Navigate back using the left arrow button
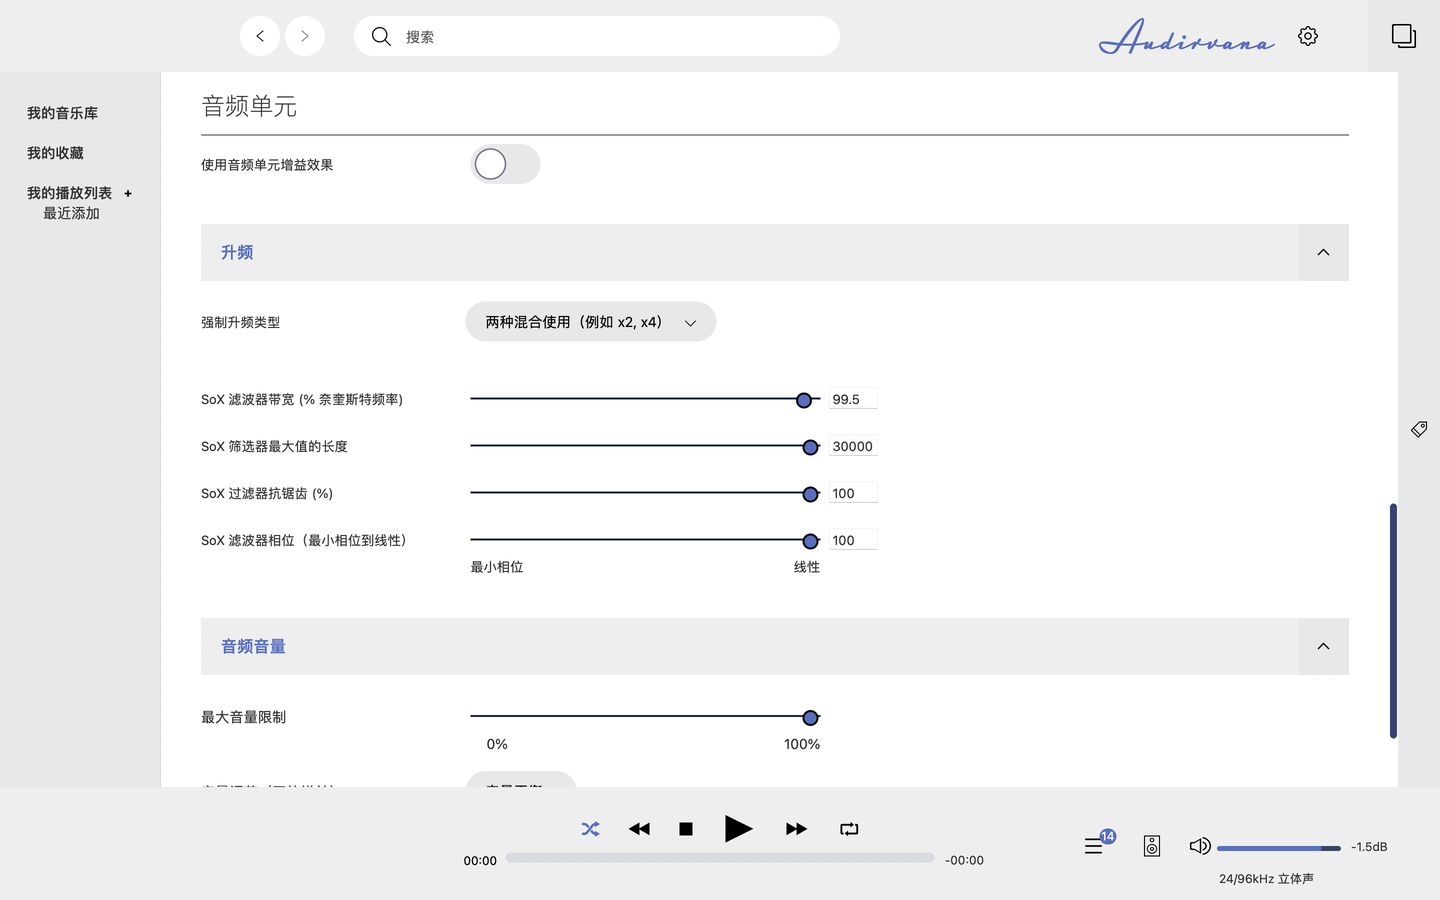 [x=259, y=35]
